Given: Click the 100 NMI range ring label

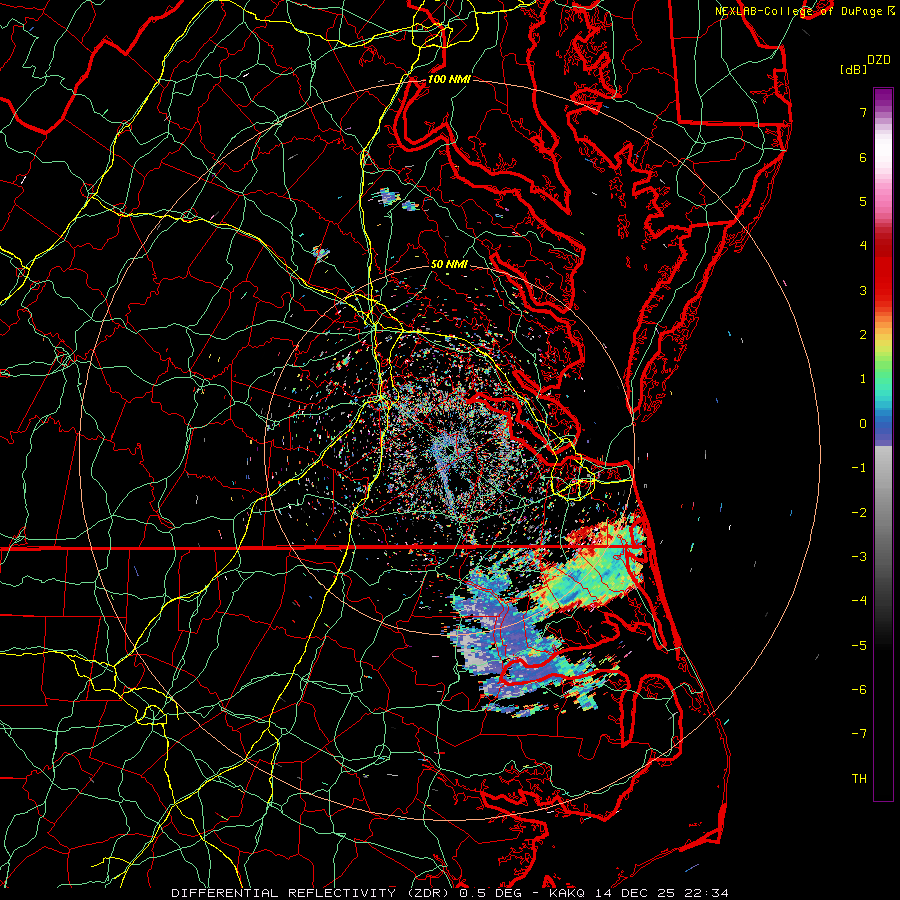Looking at the screenshot, I should (449, 79).
